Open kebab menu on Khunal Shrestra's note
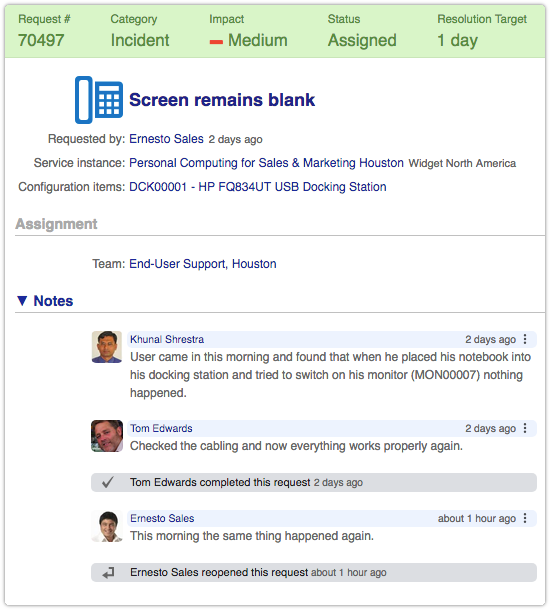This screenshot has width=550, height=610. (525, 339)
